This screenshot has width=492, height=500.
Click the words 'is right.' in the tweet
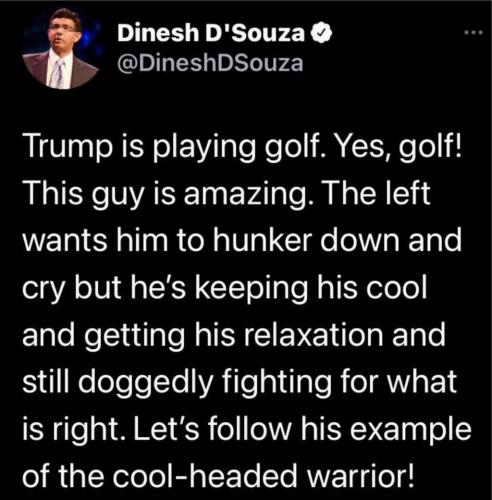tap(75, 429)
